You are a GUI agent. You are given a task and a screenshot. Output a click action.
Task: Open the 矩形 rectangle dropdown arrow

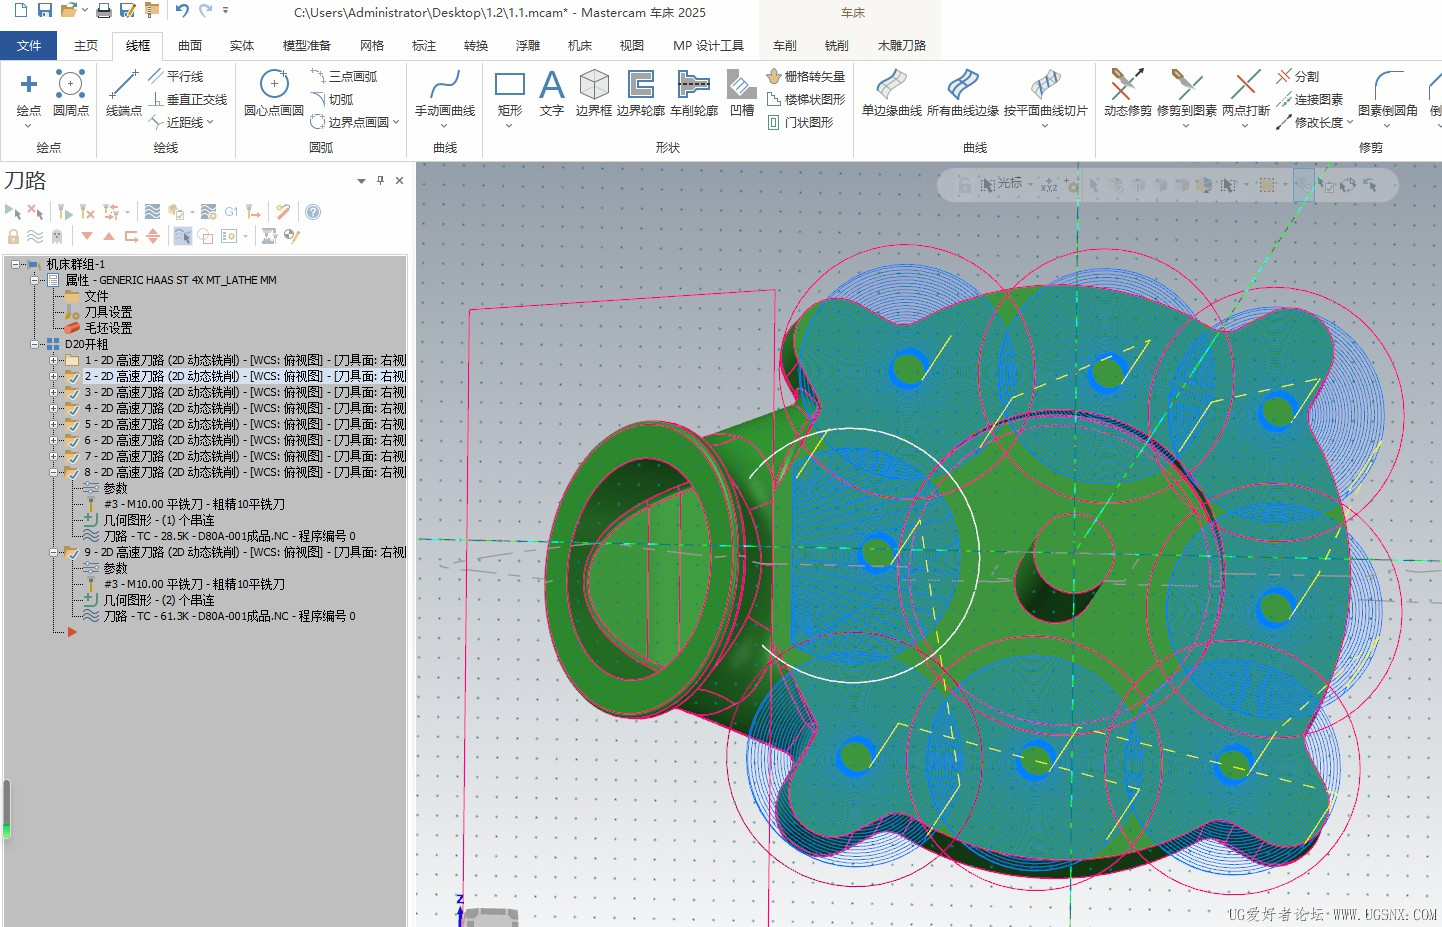tap(509, 127)
